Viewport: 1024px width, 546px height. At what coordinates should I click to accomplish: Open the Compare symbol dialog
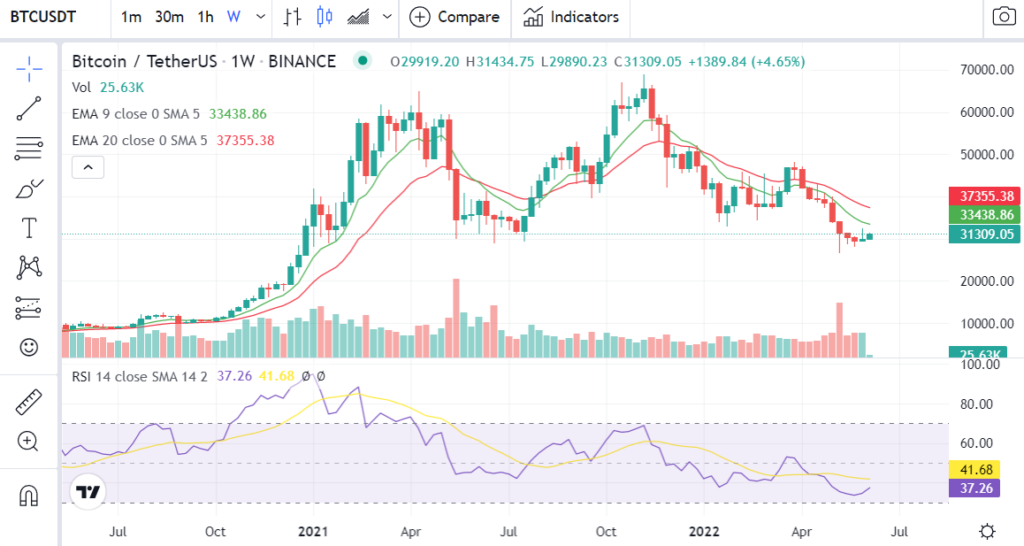point(455,17)
